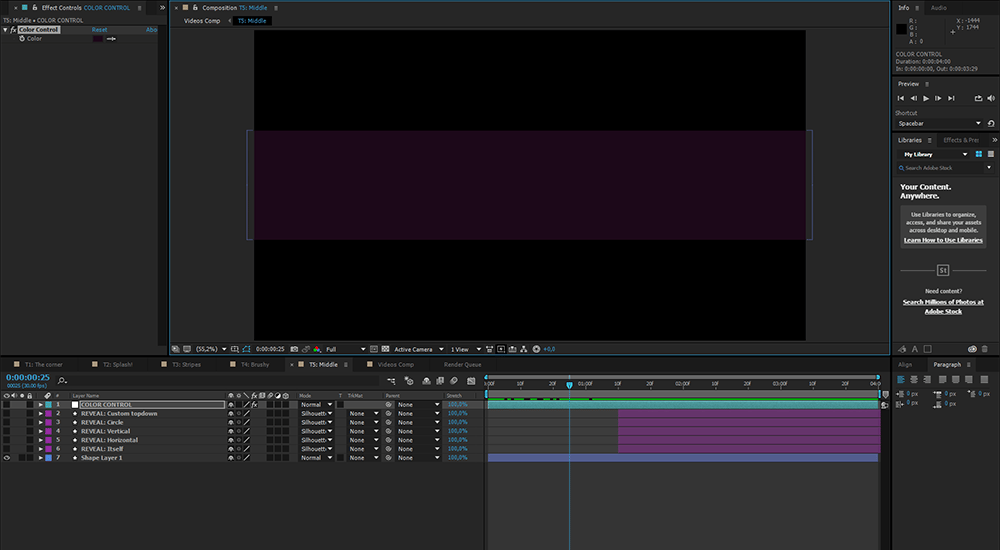Image resolution: width=1000 pixels, height=550 pixels.
Task: Open composition mini-flowchart in timeline
Action: pyautogui.click(x=391, y=381)
